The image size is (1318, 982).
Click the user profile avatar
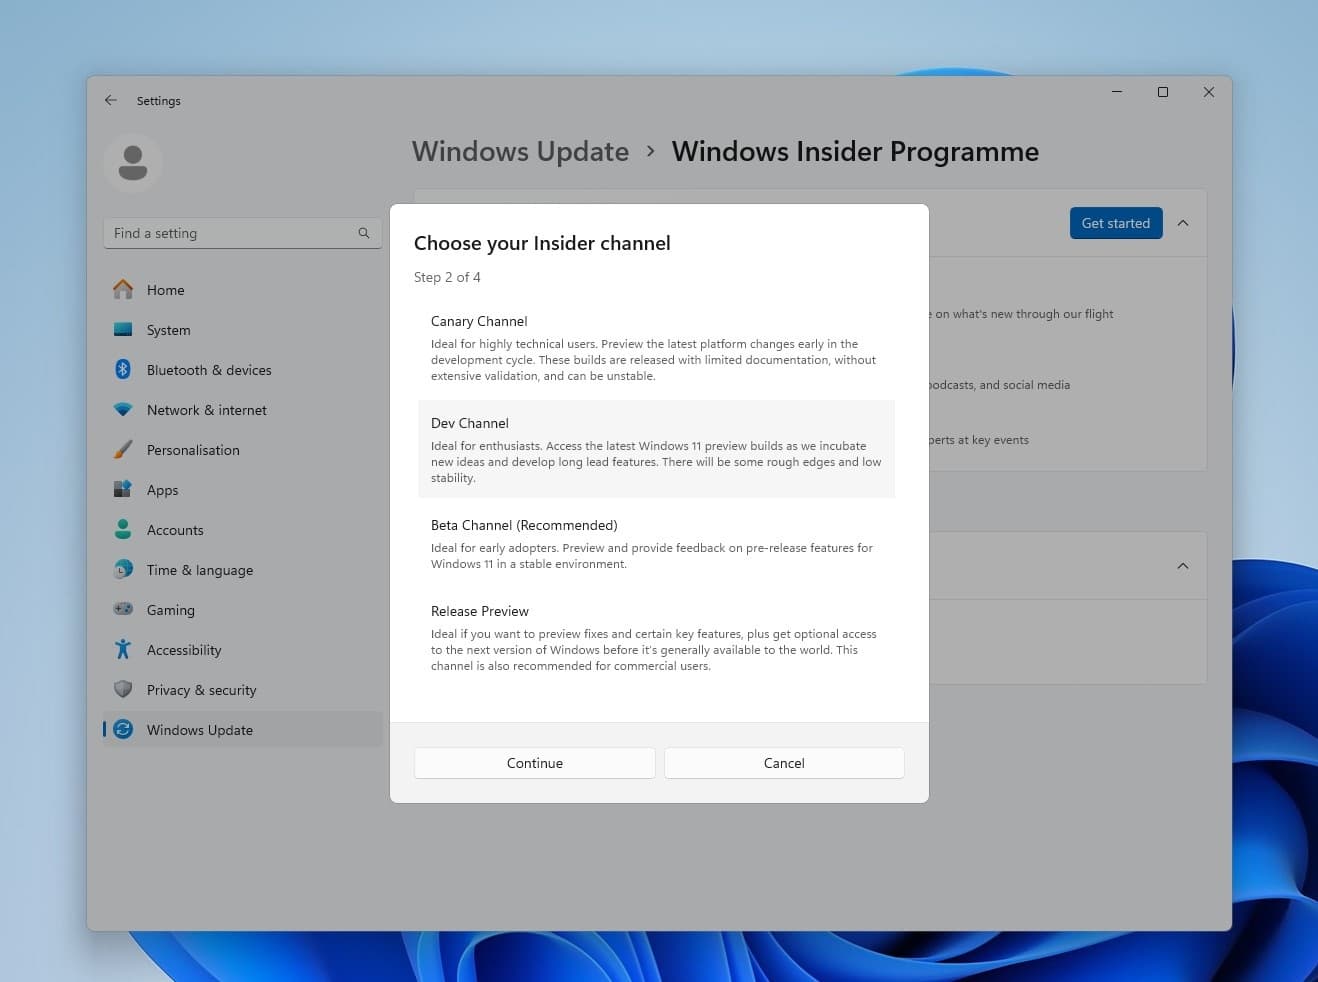[x=133, y=162]
